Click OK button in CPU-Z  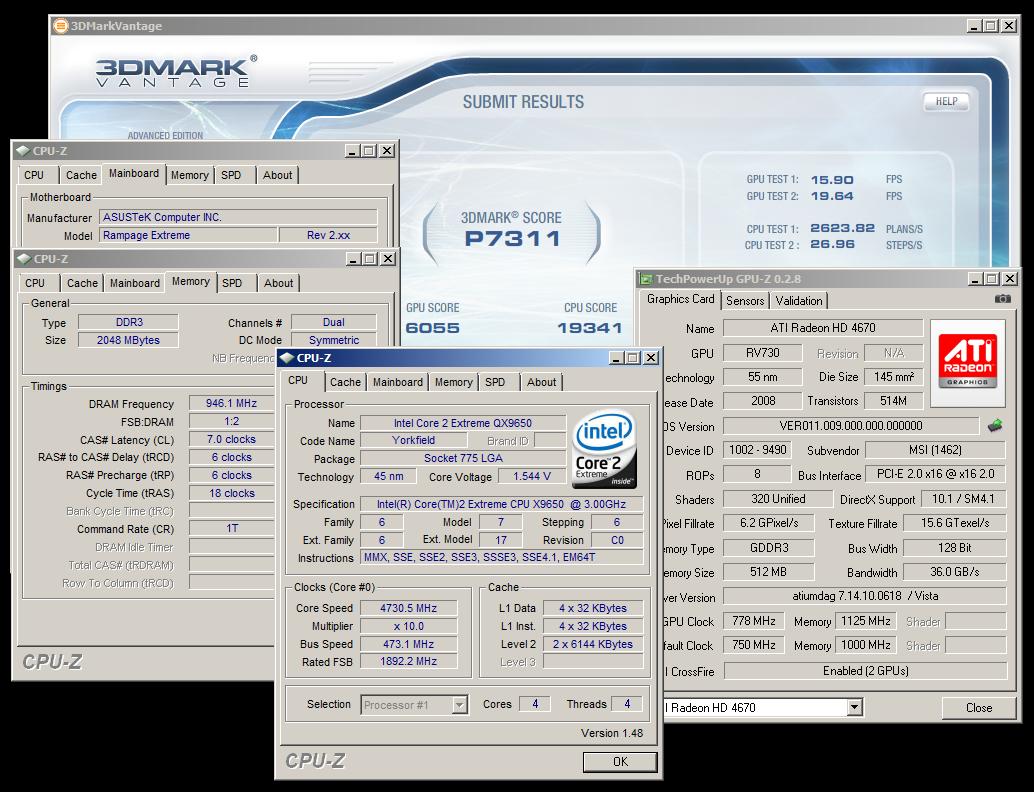(620, 762)
